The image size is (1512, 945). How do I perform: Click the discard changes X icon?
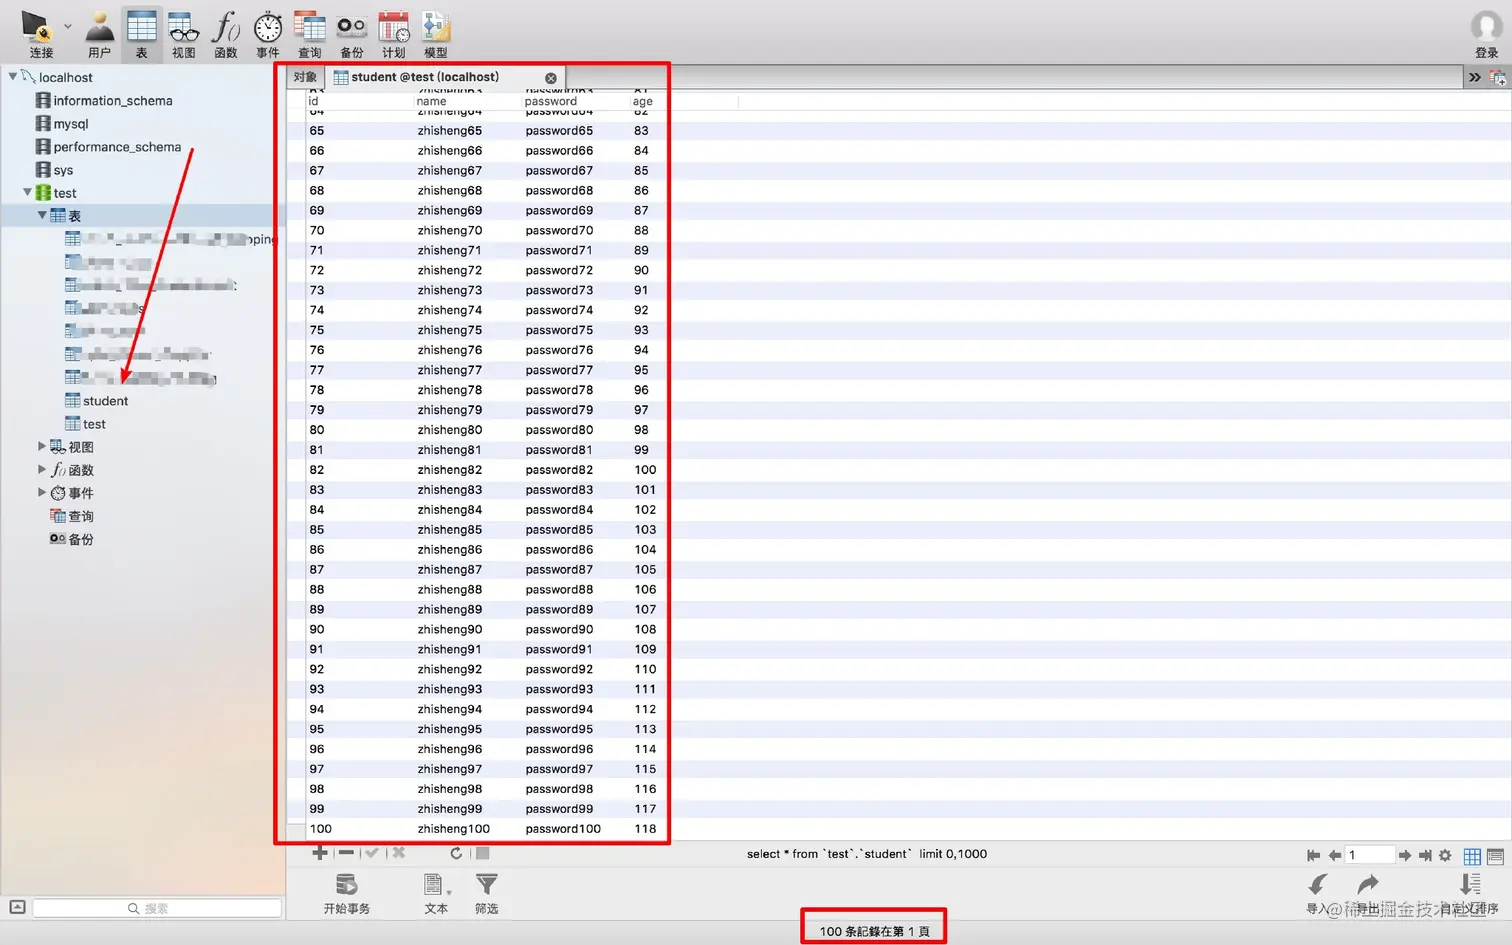point(399,853)
